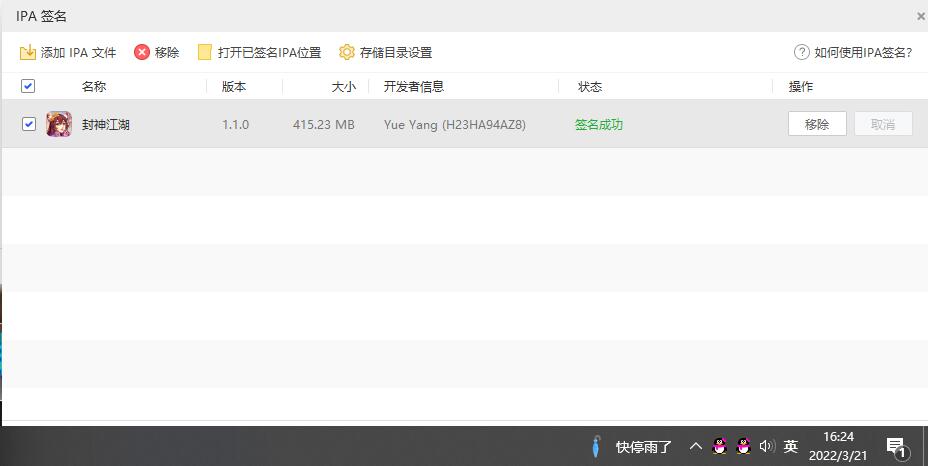Image resolution: width=928 pixels, height=466 pixels.
Task: Click the gear icon for storage directory settings
Action: [347, 52]
